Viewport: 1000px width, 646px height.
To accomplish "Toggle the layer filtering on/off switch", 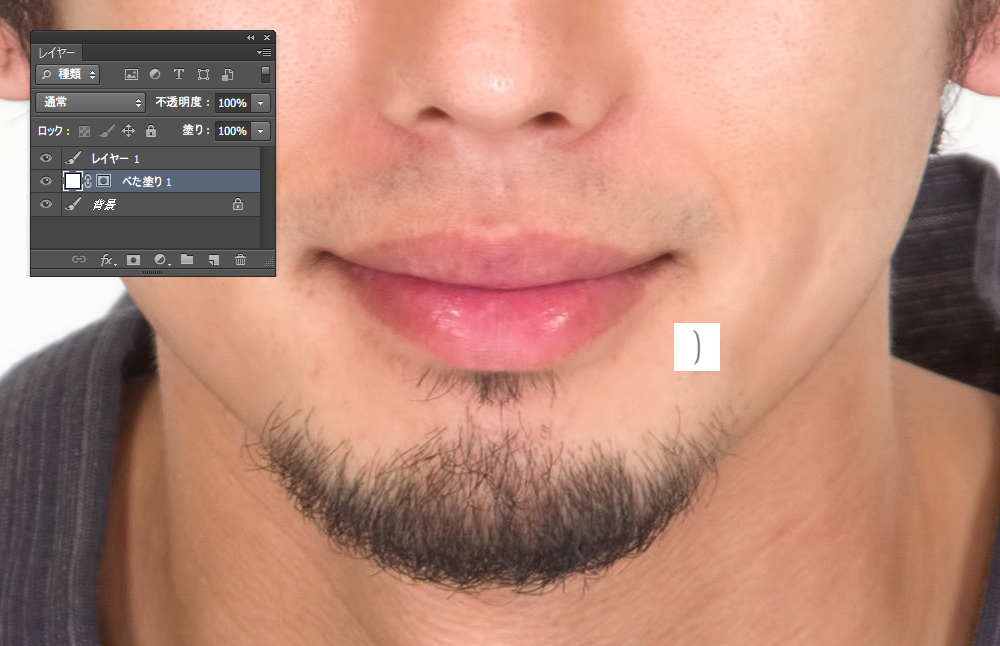I will click(x=265, y=75).
